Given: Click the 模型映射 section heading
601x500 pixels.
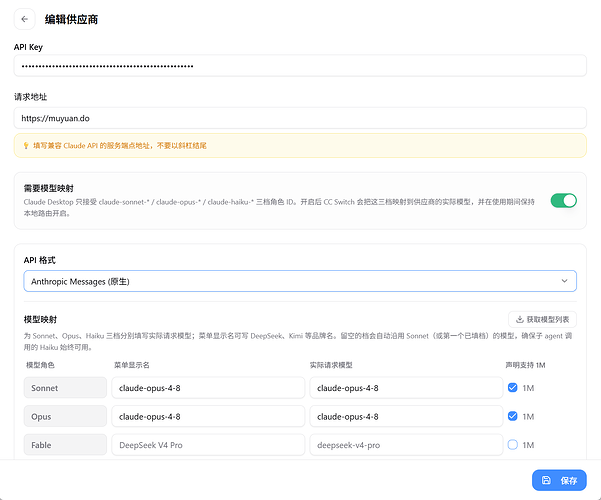Looking at the screenshot, I should coord(40,319).
